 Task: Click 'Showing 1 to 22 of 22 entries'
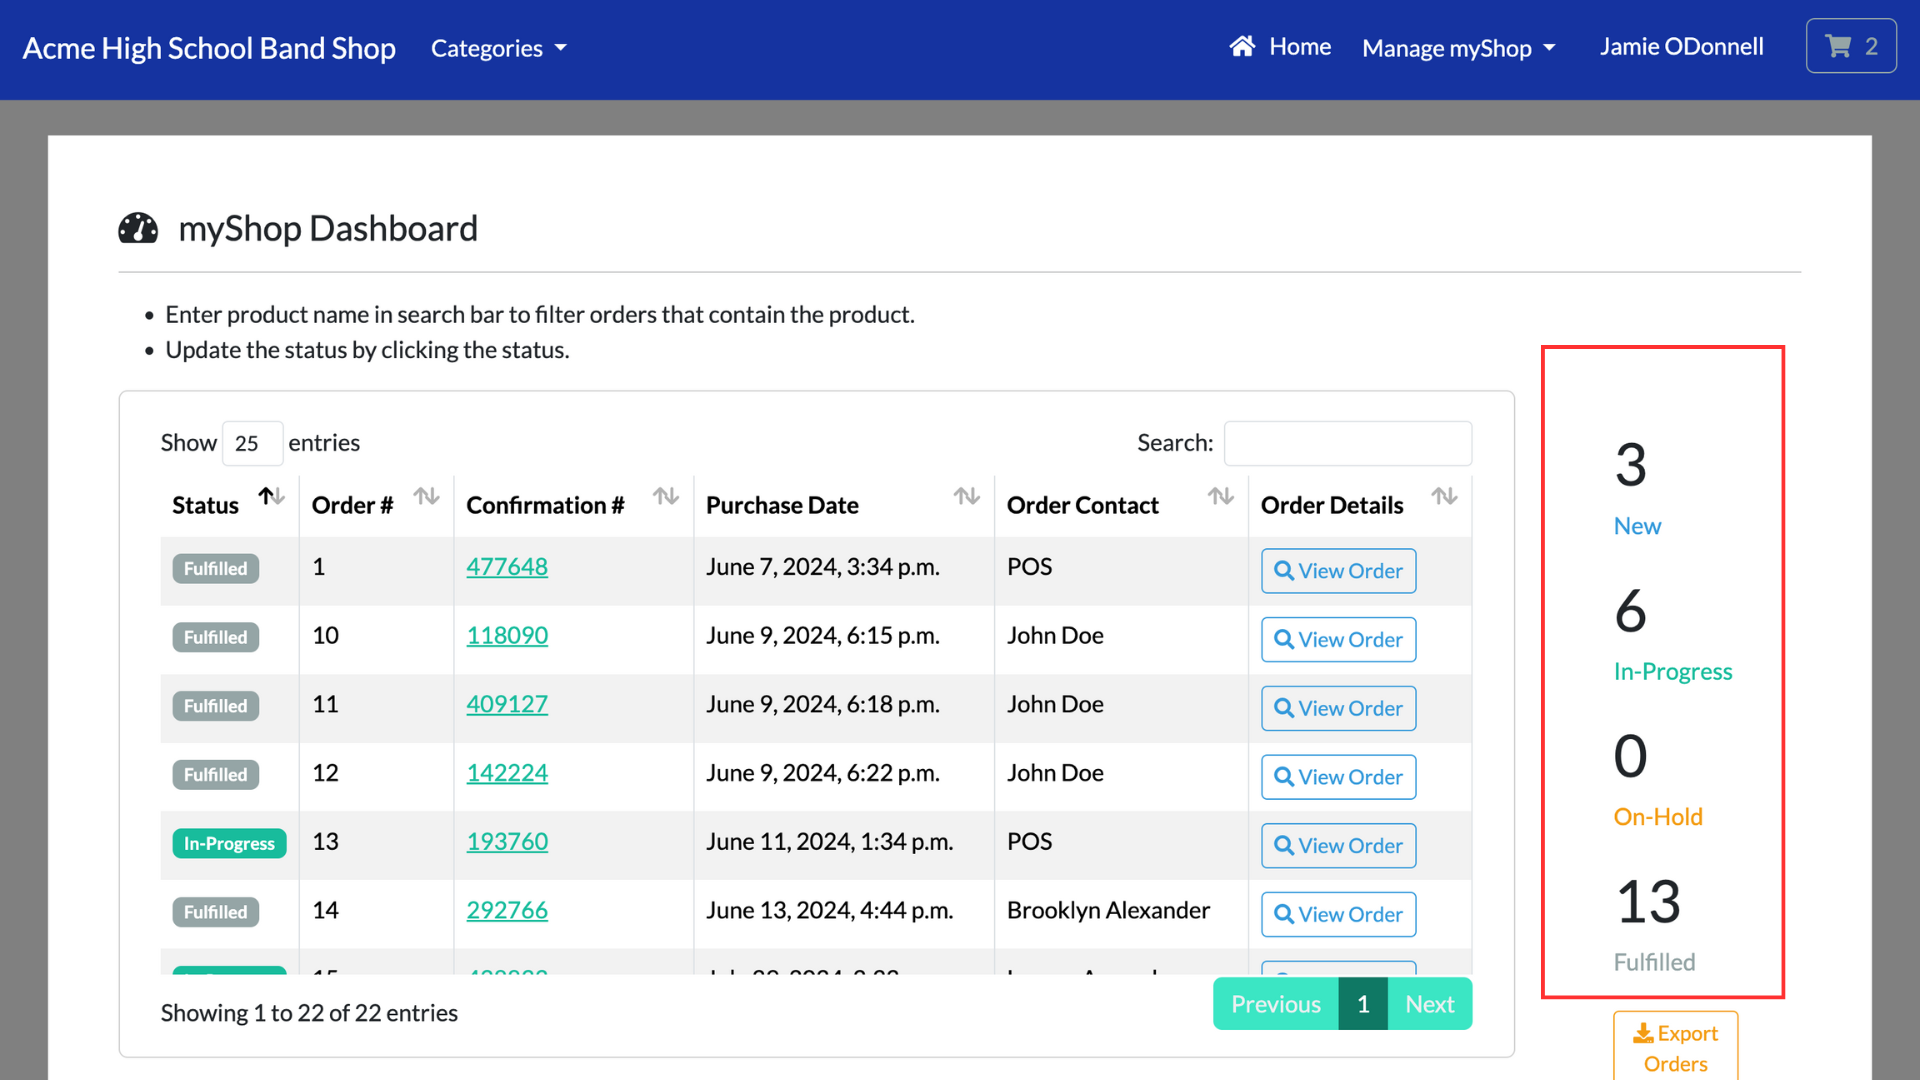[x=309, y=1013]
